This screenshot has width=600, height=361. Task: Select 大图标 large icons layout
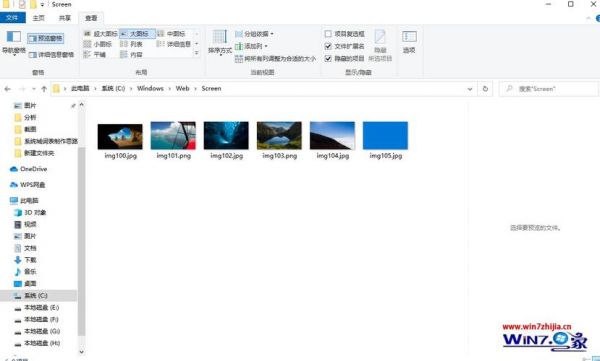tap(137, 34)
